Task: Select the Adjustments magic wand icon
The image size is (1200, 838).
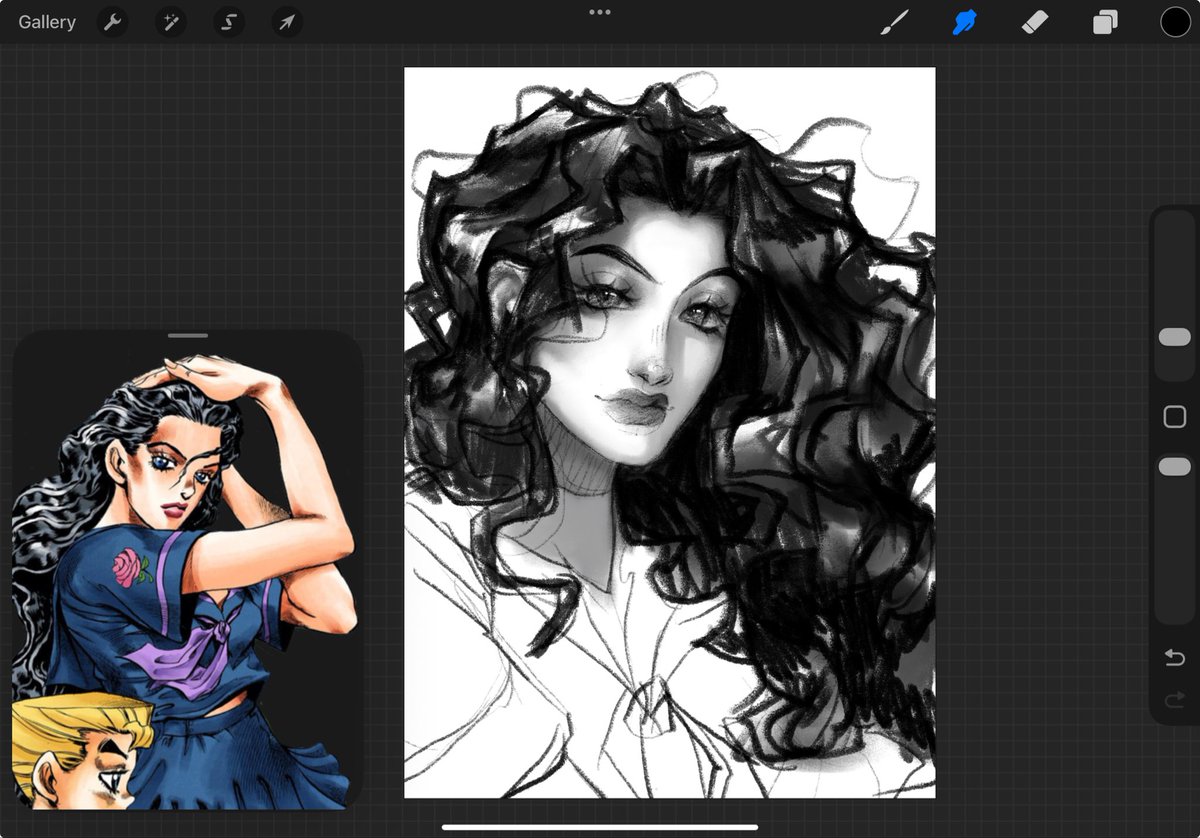Action: click(x=170, y=21)
